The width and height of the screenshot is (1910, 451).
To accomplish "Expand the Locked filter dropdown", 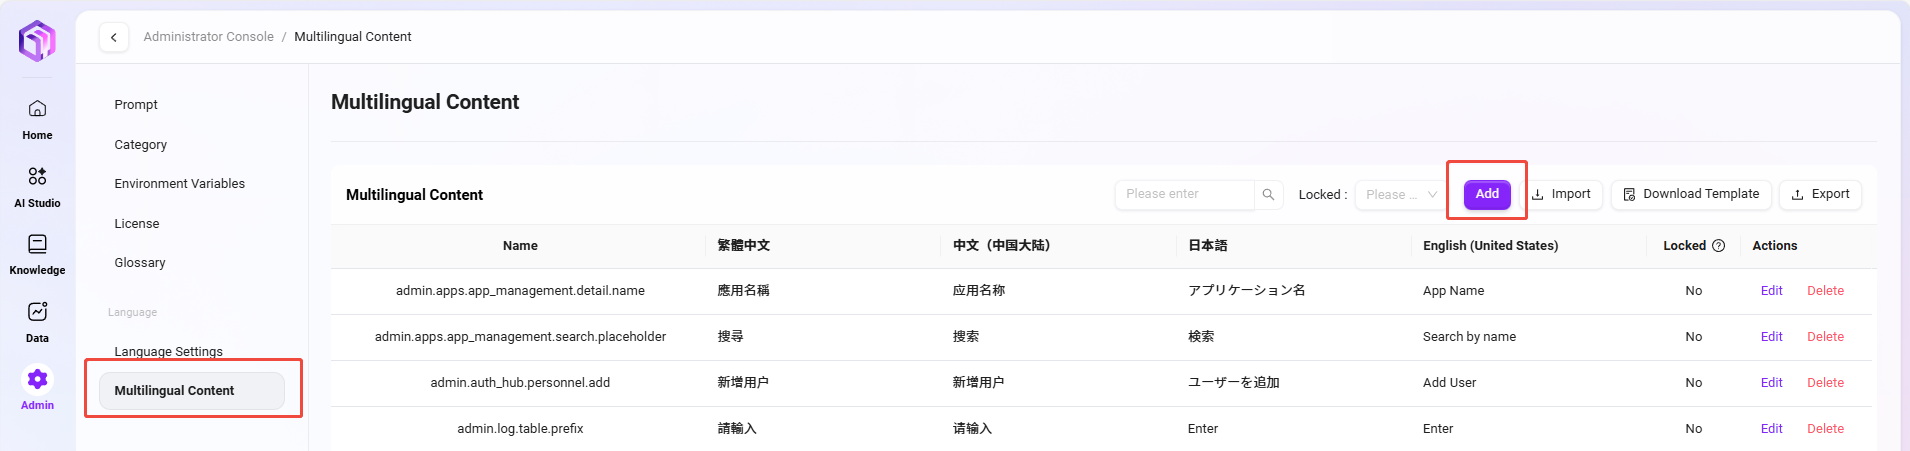I will point(1400,195).
